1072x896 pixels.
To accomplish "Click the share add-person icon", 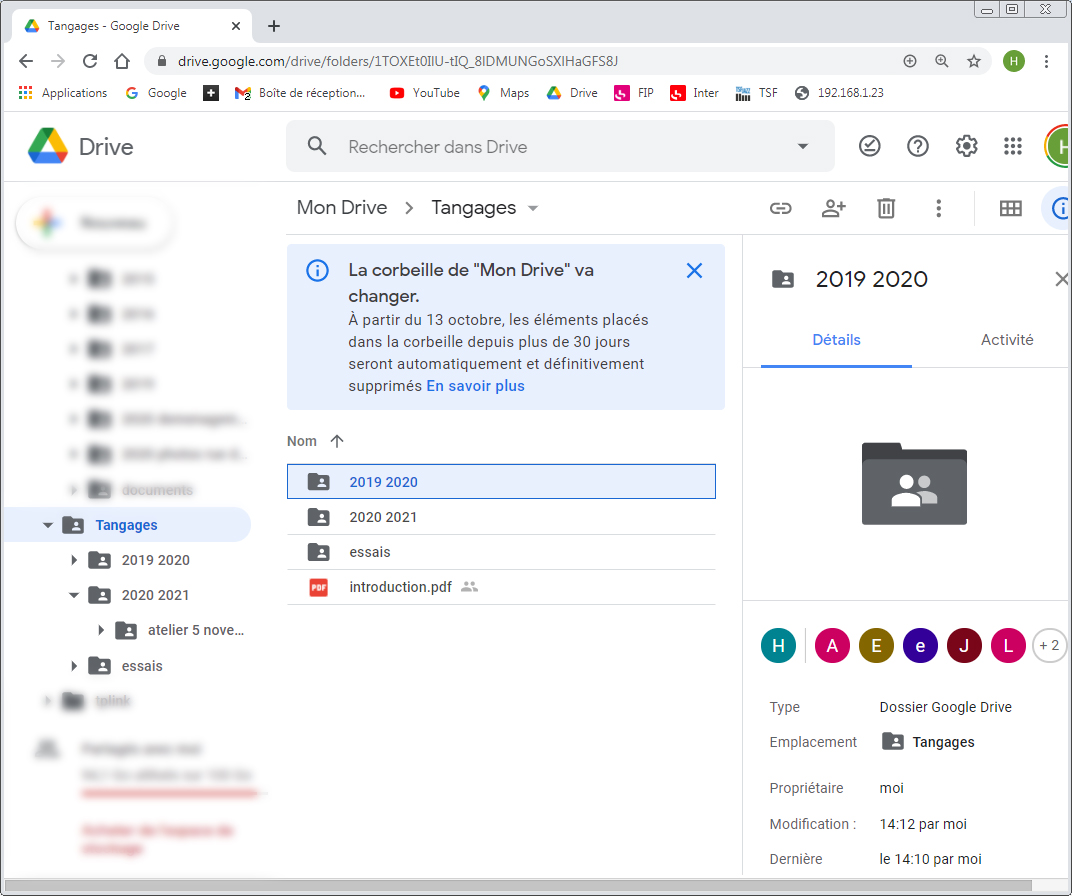I will tap(833, 208).
